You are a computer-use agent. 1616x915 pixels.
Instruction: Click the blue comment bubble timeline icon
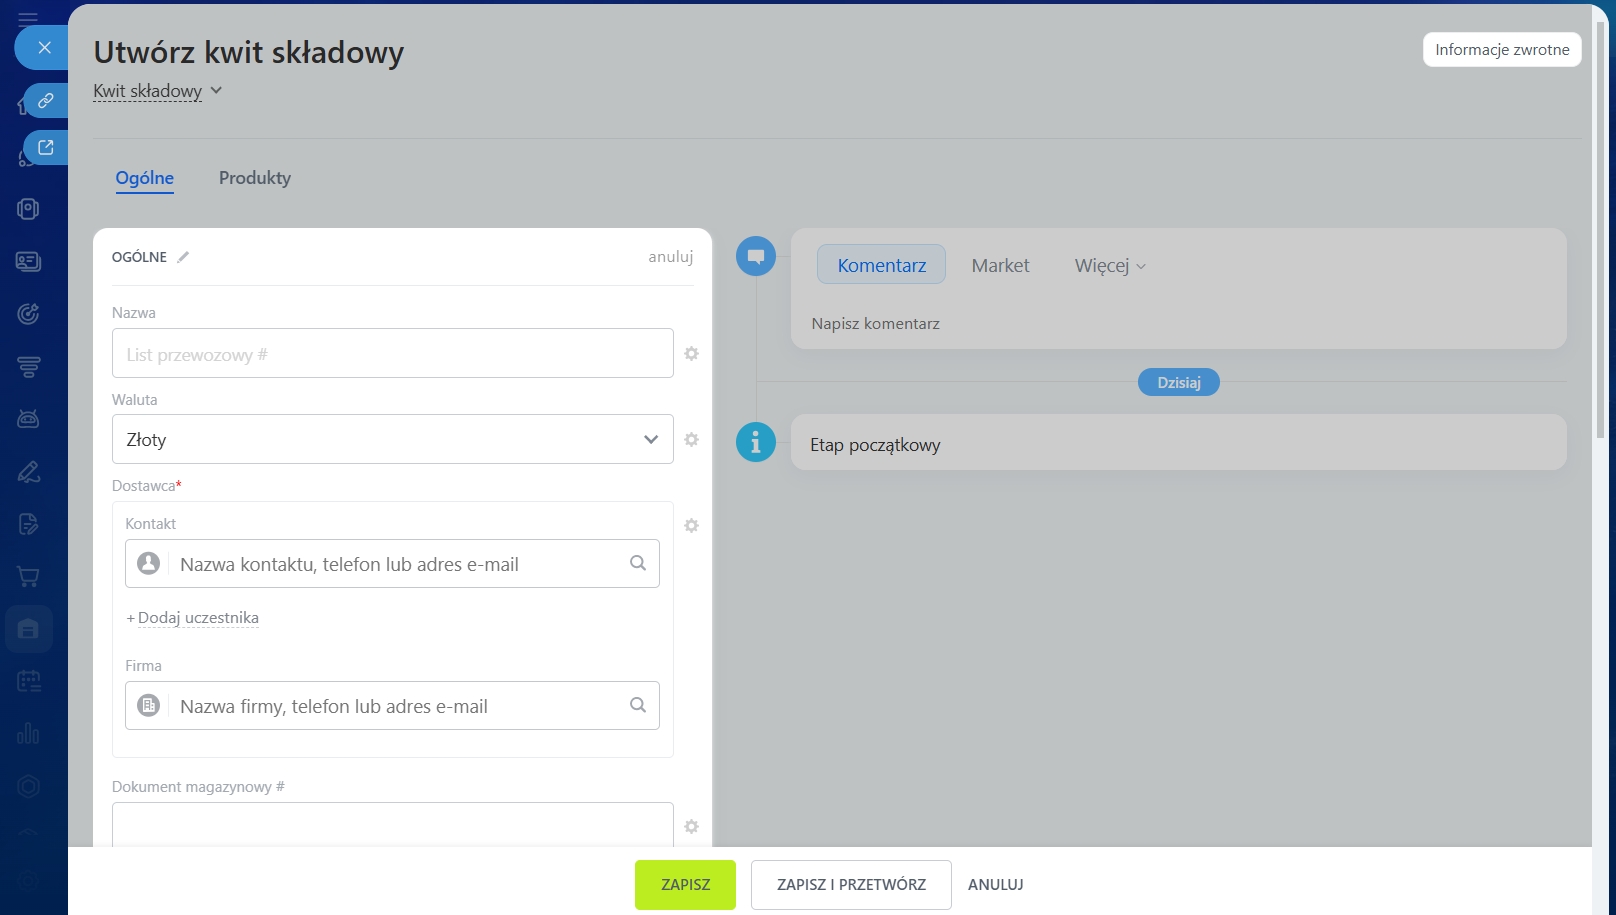pyautogui.click(x=756, y=257)
